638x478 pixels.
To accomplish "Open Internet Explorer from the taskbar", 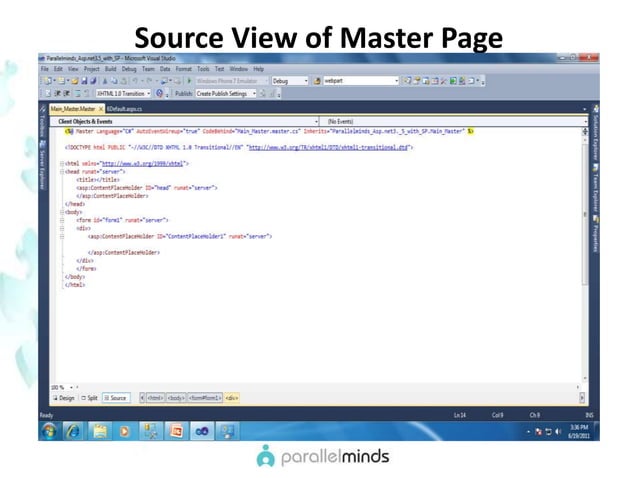I will [x=73, y=431].
